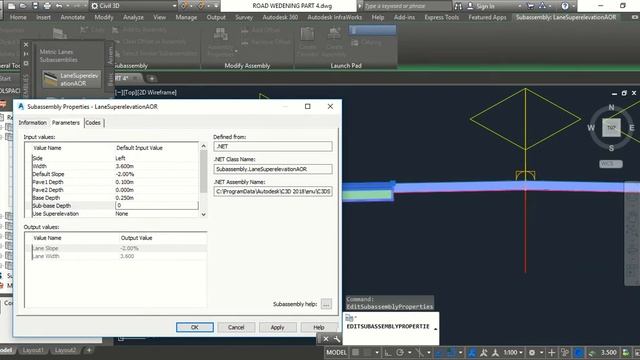Open the annotation scale 1:100 dropdown
640x360 pixels.
tap(513, 353)
